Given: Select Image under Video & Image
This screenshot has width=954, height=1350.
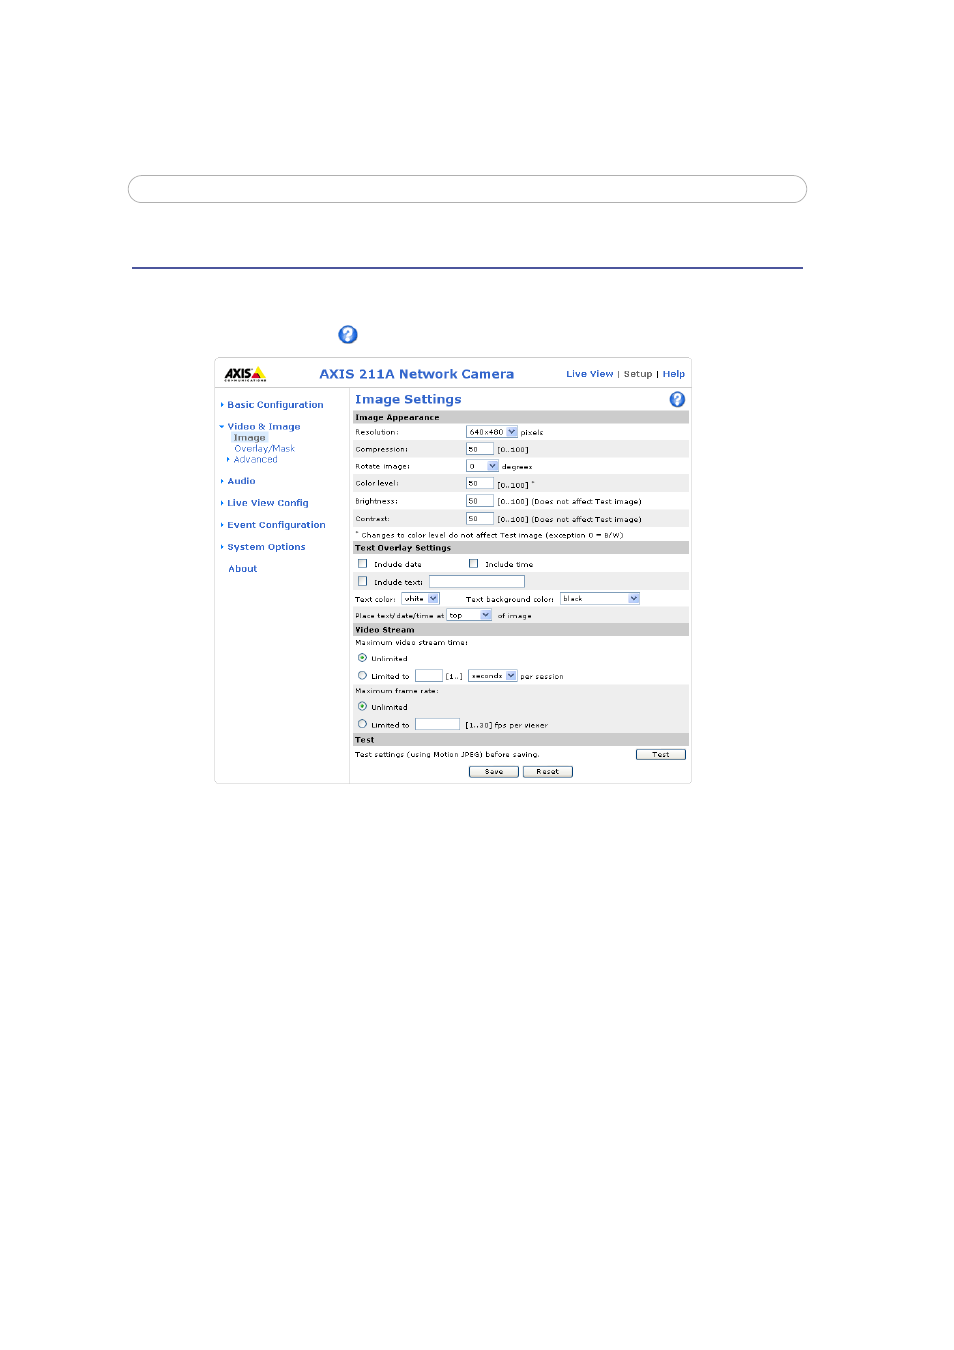Looking at the screenshot, I should pyautogui.click(x=250, y=438).
